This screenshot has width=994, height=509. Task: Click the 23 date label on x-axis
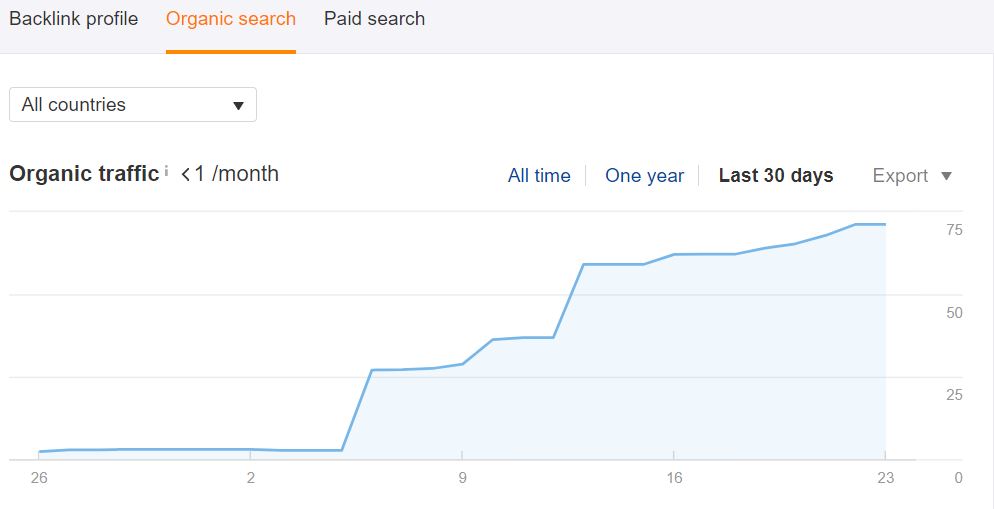pos(886,478)
